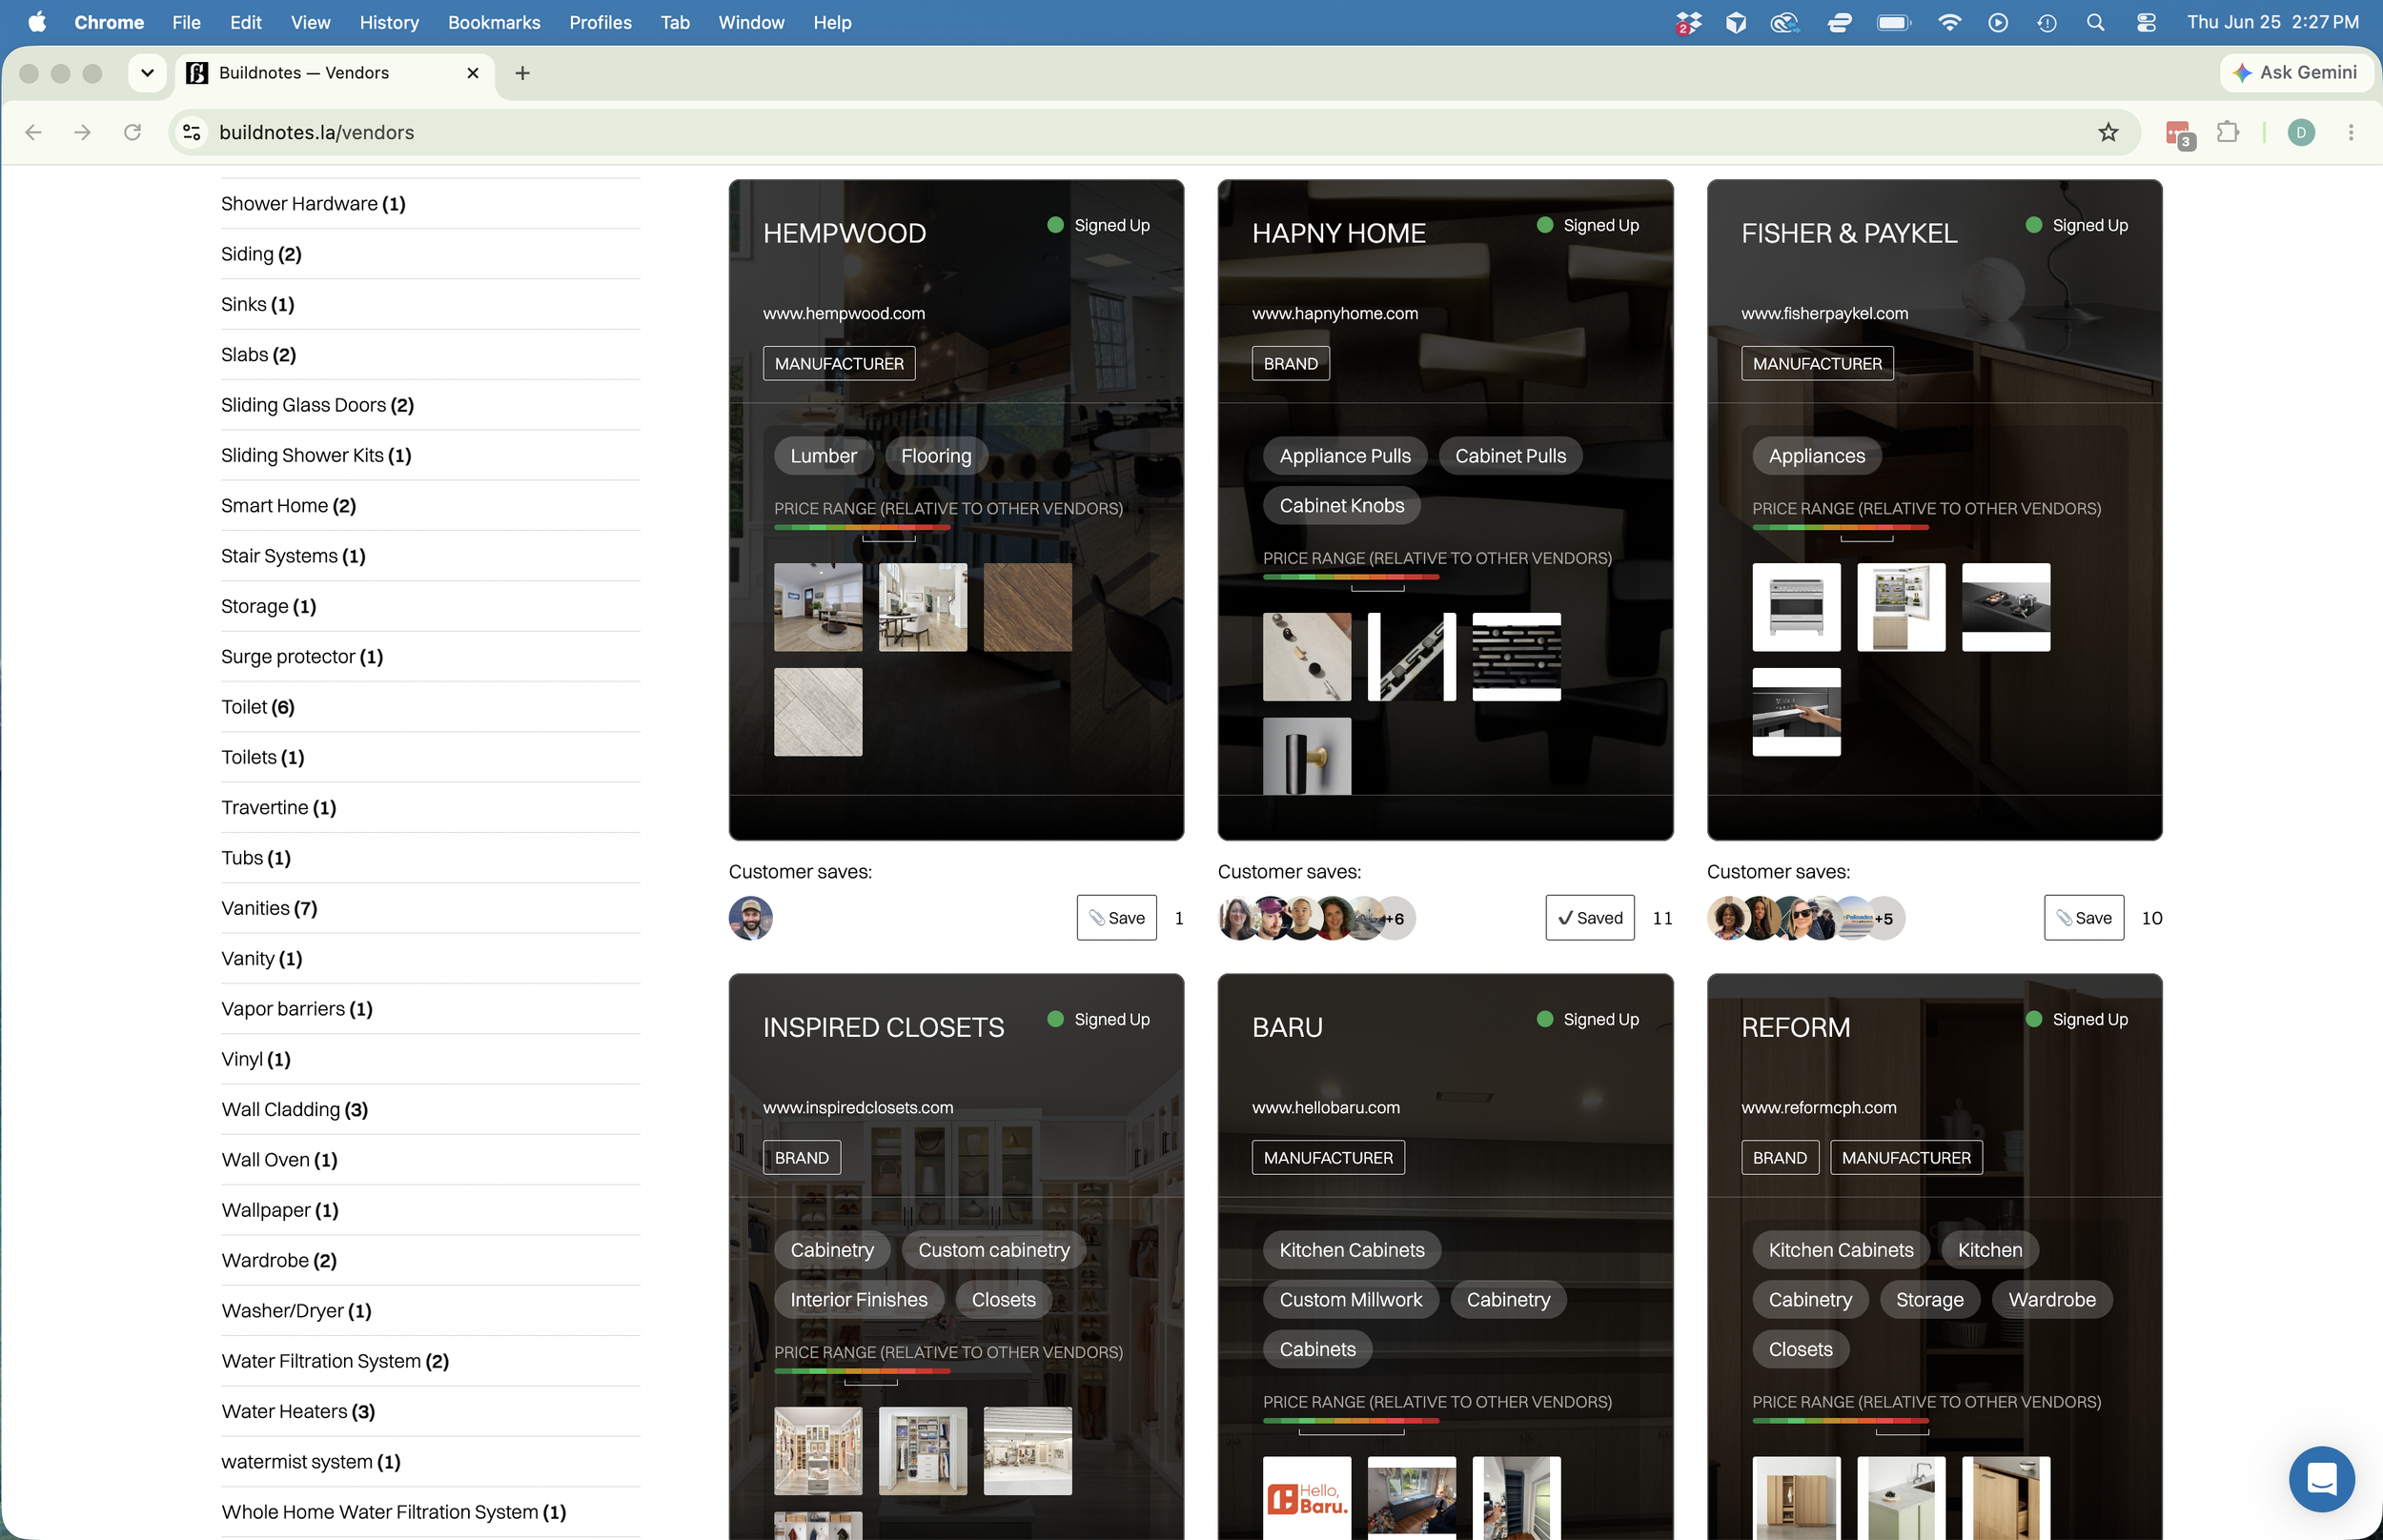
Task: Open Fisher & Paykel range oven thumbnail
Action: tap(1796, 607)
